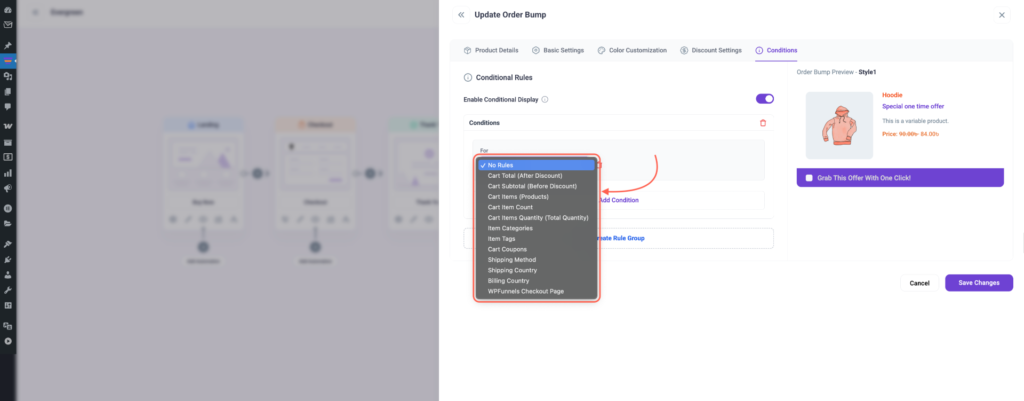Viewport: 1024px width, 401px height.
Task: Open Pages icon in admin sidebar
Action: tap(8, 91)
